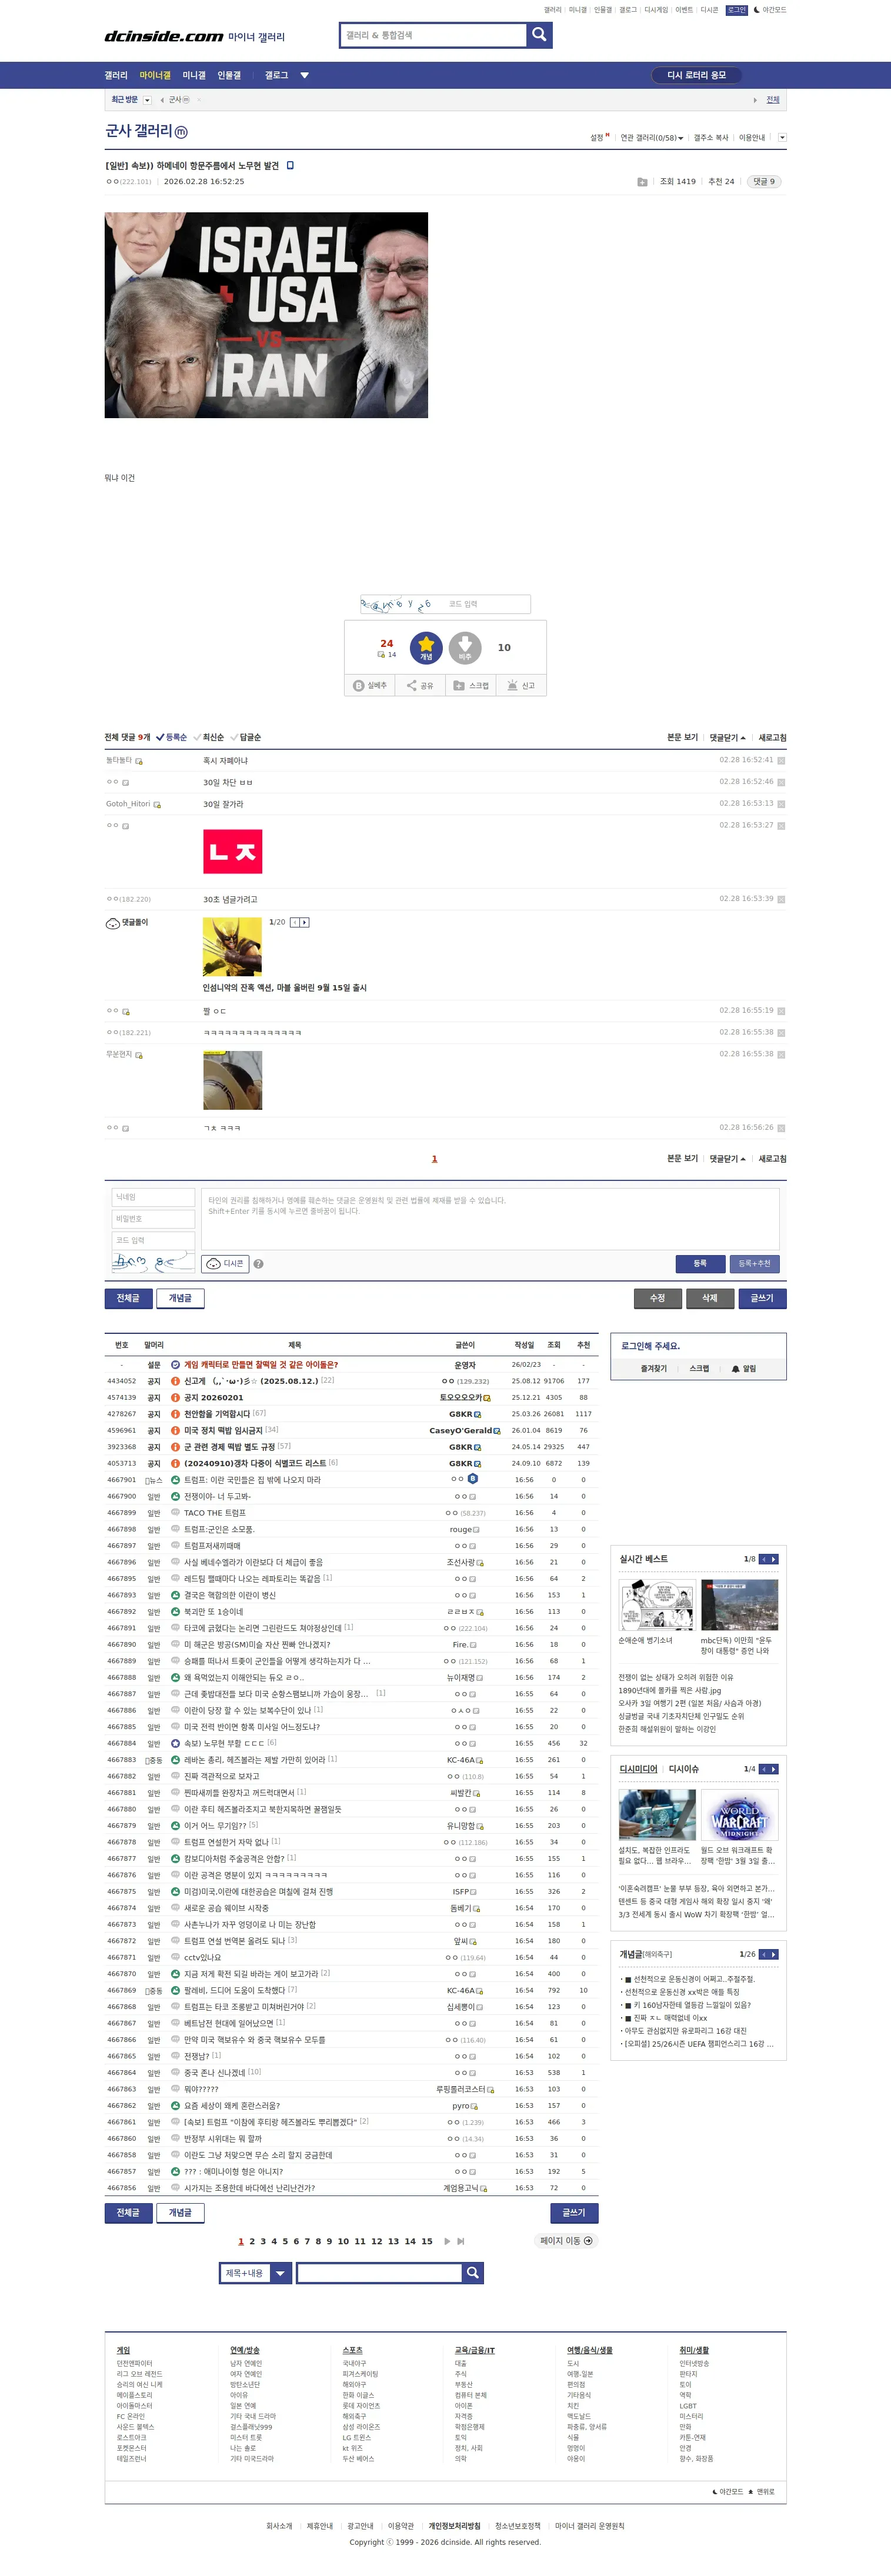The height and width of the screenshot is (2576, 891).
Task: Click the bottom list search magnifier
Action: pos(473,2273)
